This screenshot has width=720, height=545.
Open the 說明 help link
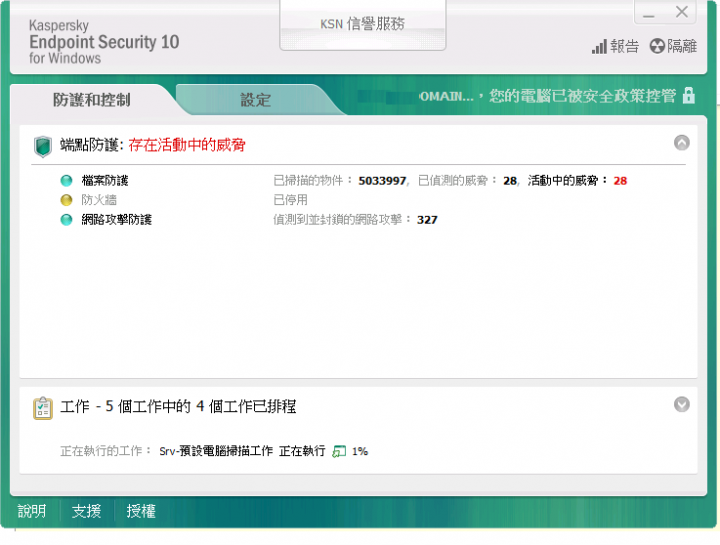tap(32, 511)
